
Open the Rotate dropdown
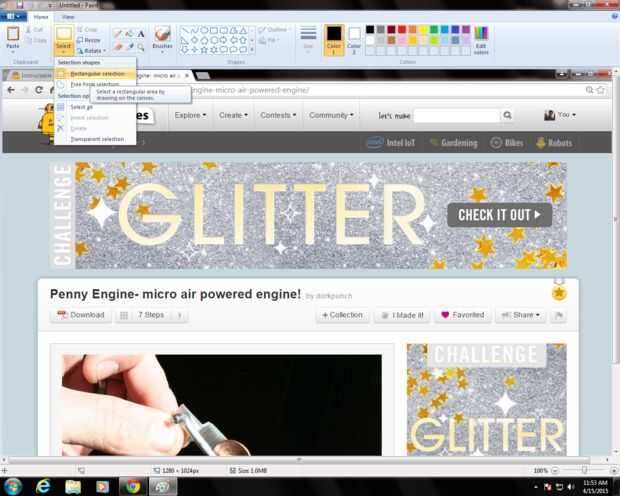[91, 51]
